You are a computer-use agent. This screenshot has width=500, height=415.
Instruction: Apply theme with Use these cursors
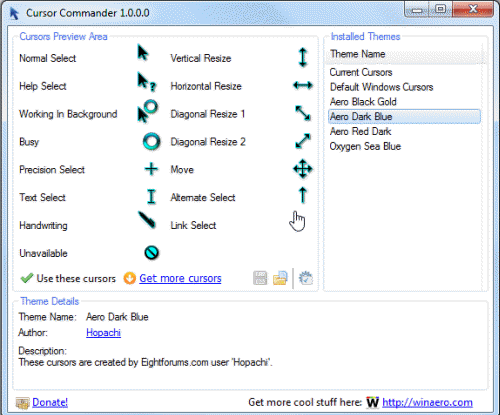[68, 278]
